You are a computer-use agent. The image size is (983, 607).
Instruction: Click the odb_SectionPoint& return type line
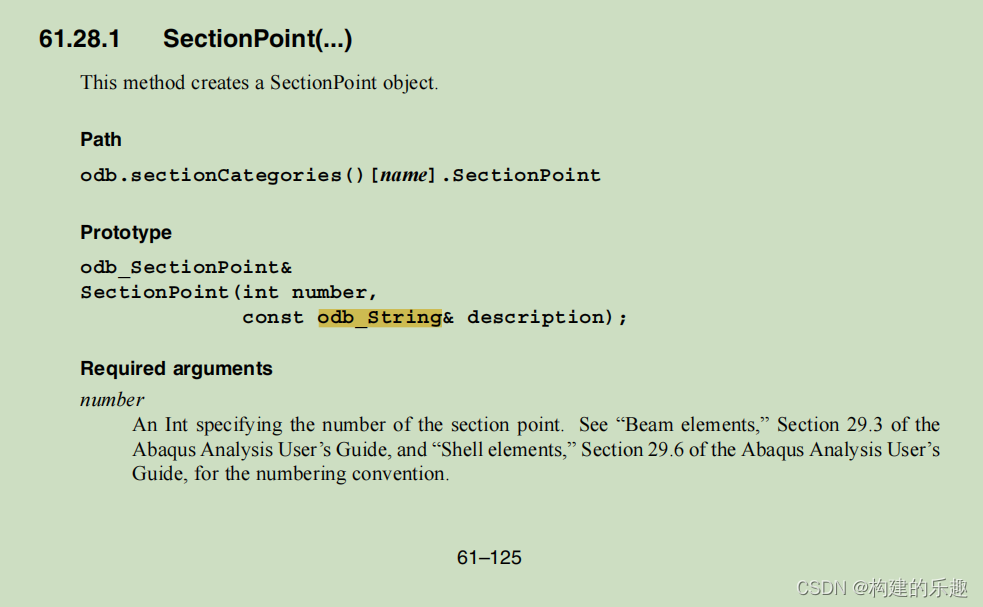[186, 267]
